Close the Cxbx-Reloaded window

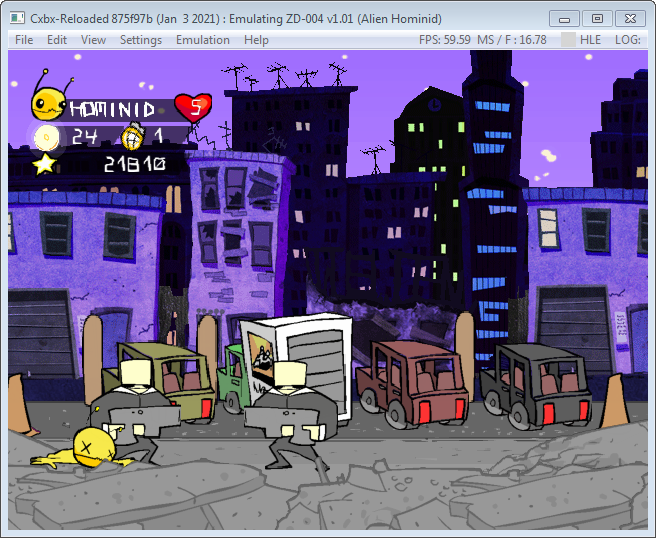click(630, 19)
